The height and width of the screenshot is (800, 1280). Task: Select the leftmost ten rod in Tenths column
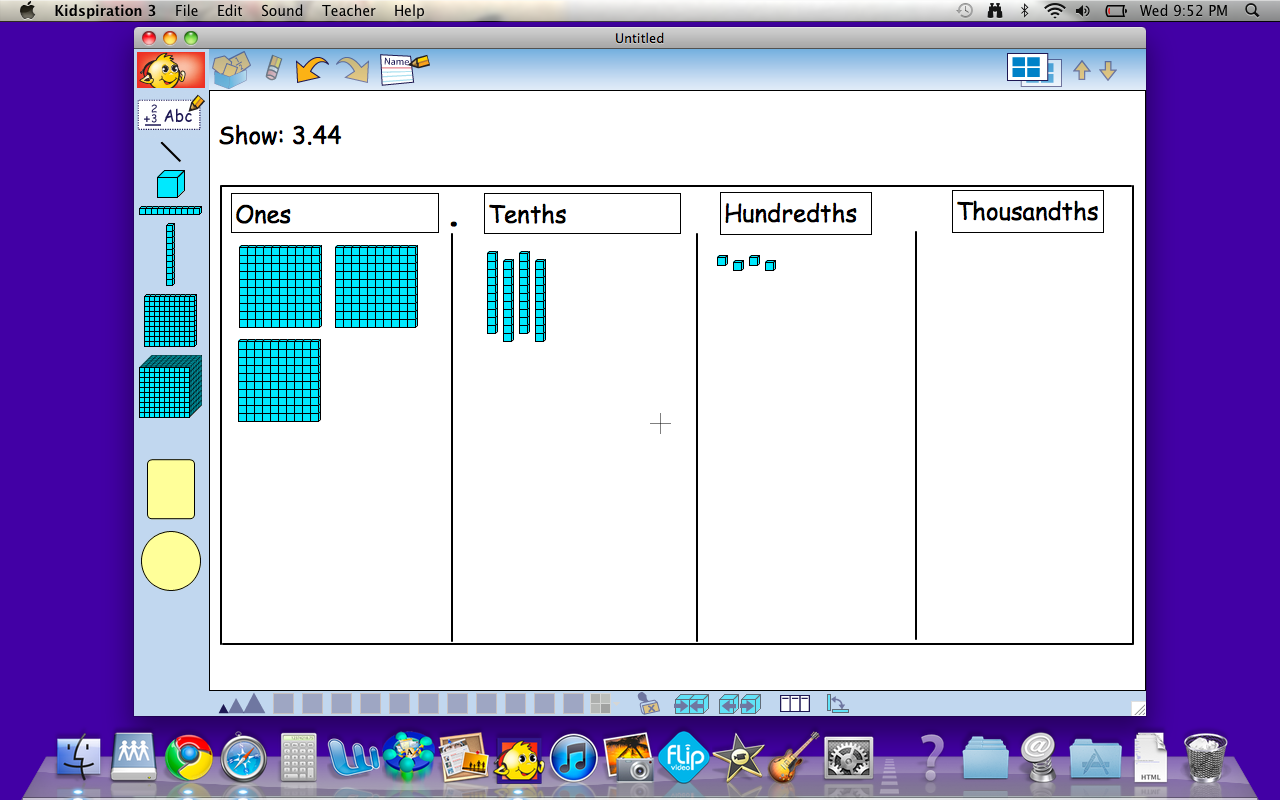click(492, 292)
